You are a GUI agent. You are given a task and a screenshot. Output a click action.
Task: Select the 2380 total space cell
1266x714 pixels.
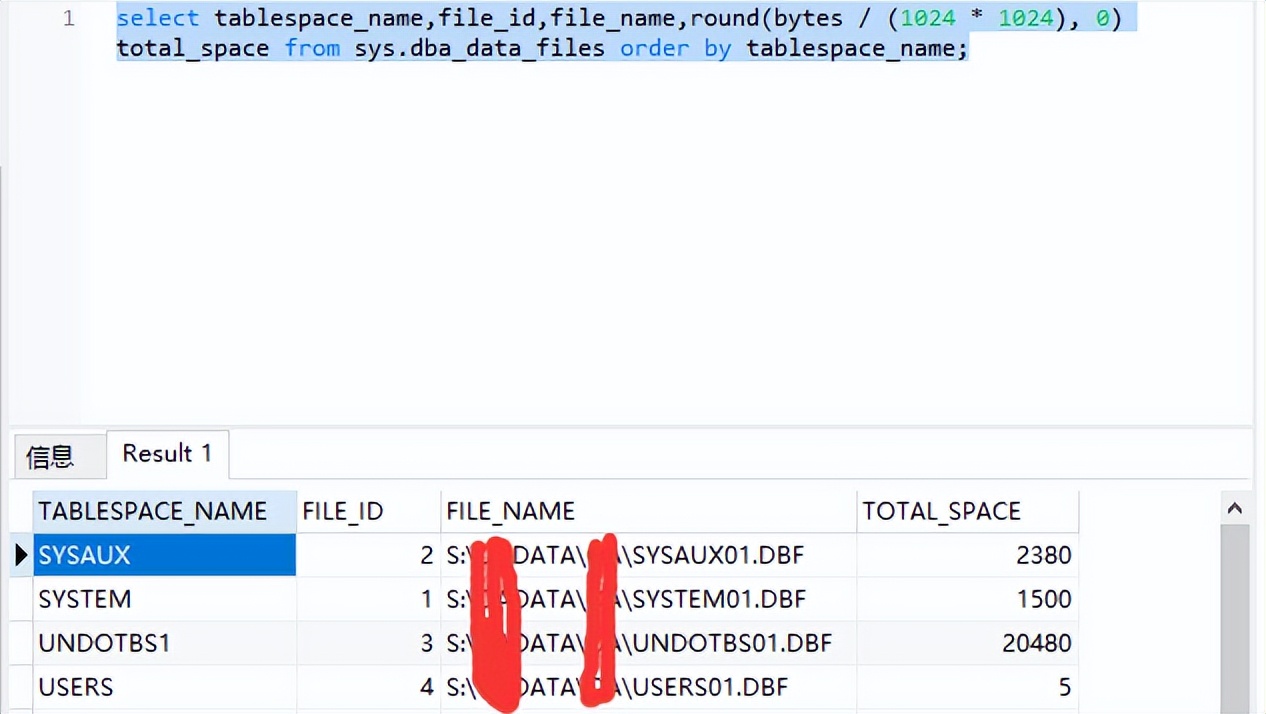[966, 555]
